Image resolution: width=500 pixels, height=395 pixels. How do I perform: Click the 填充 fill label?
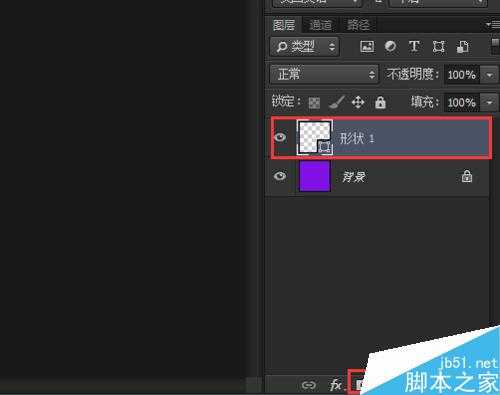tap(425, 102)
